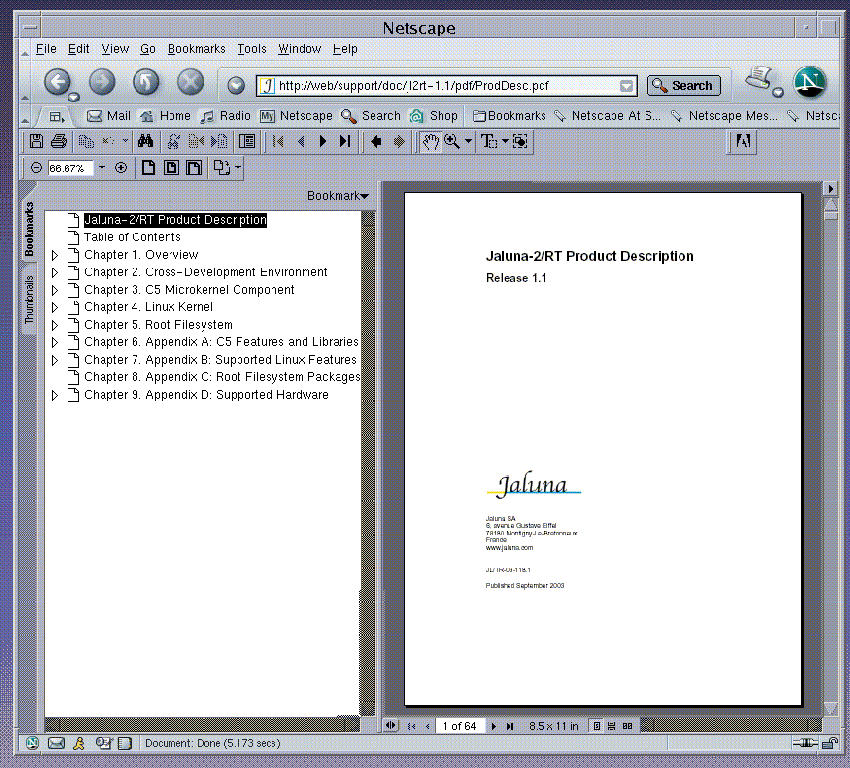Open the Tools menu
This screenshot has width=850, height=768.
pyautogui.click(x=252, y=49)
